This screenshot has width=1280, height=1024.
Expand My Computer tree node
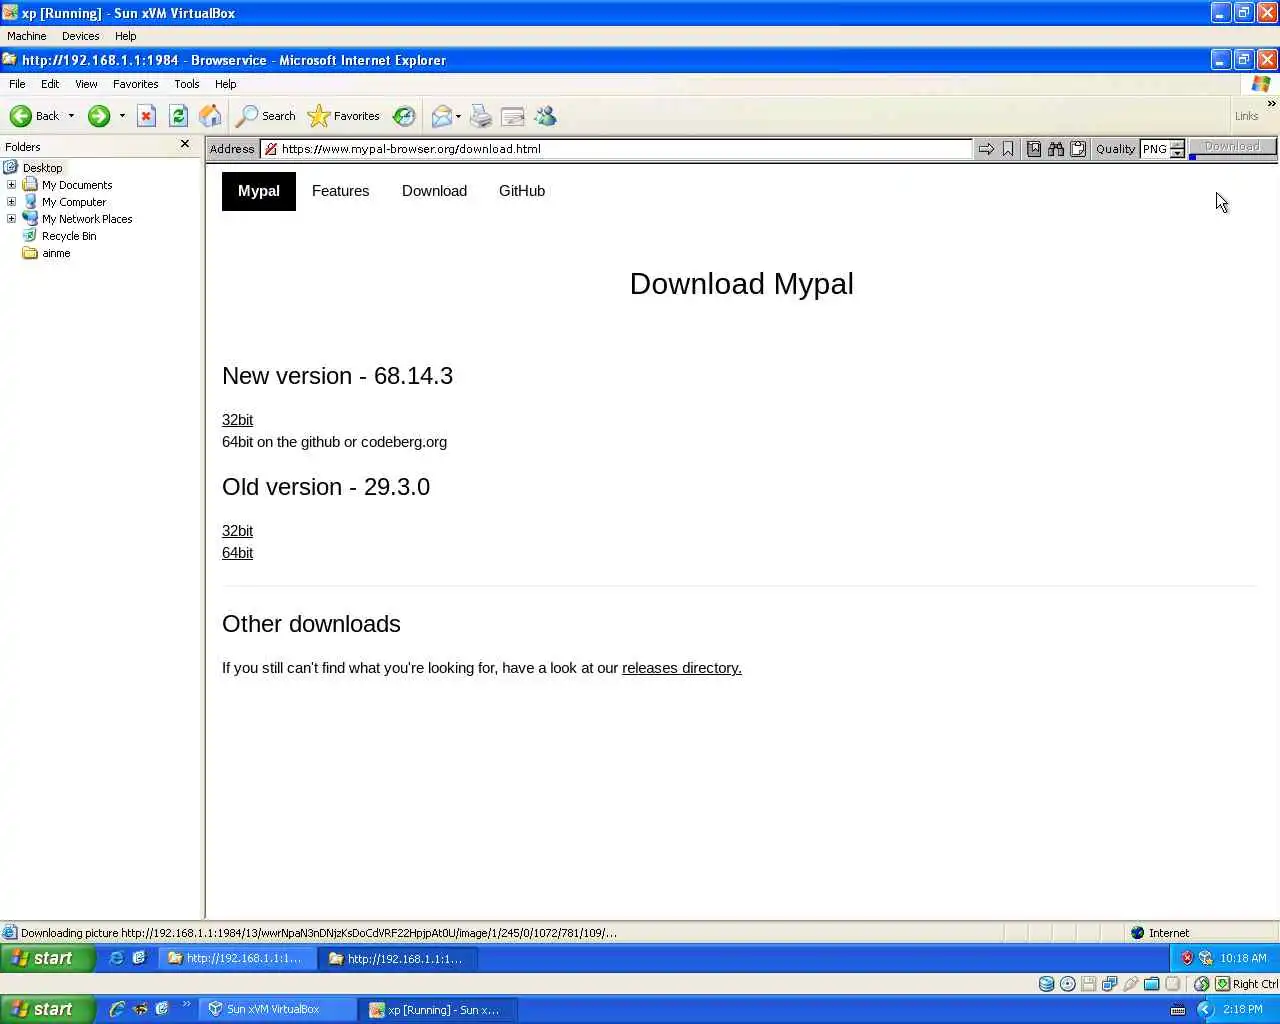pos(11,202)
